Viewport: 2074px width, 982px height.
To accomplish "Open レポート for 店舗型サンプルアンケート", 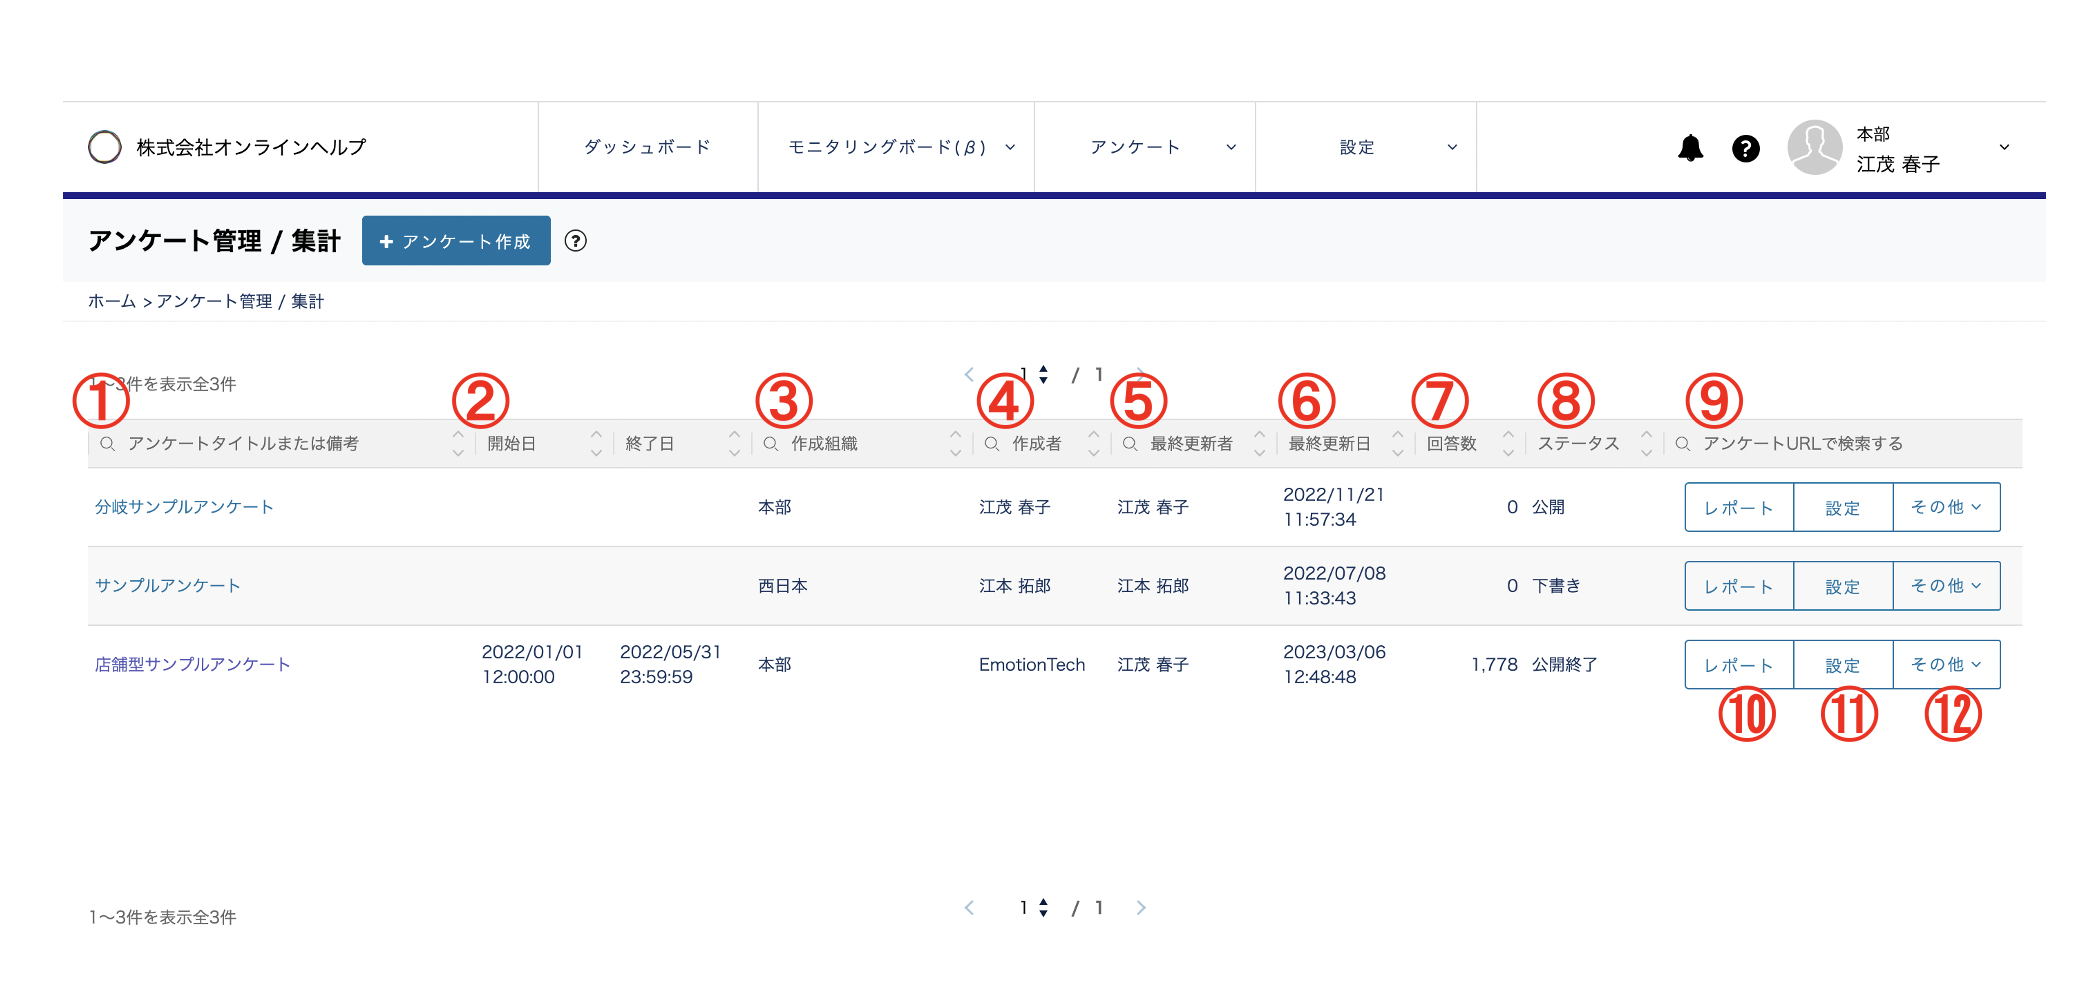I will (1739, 665).
